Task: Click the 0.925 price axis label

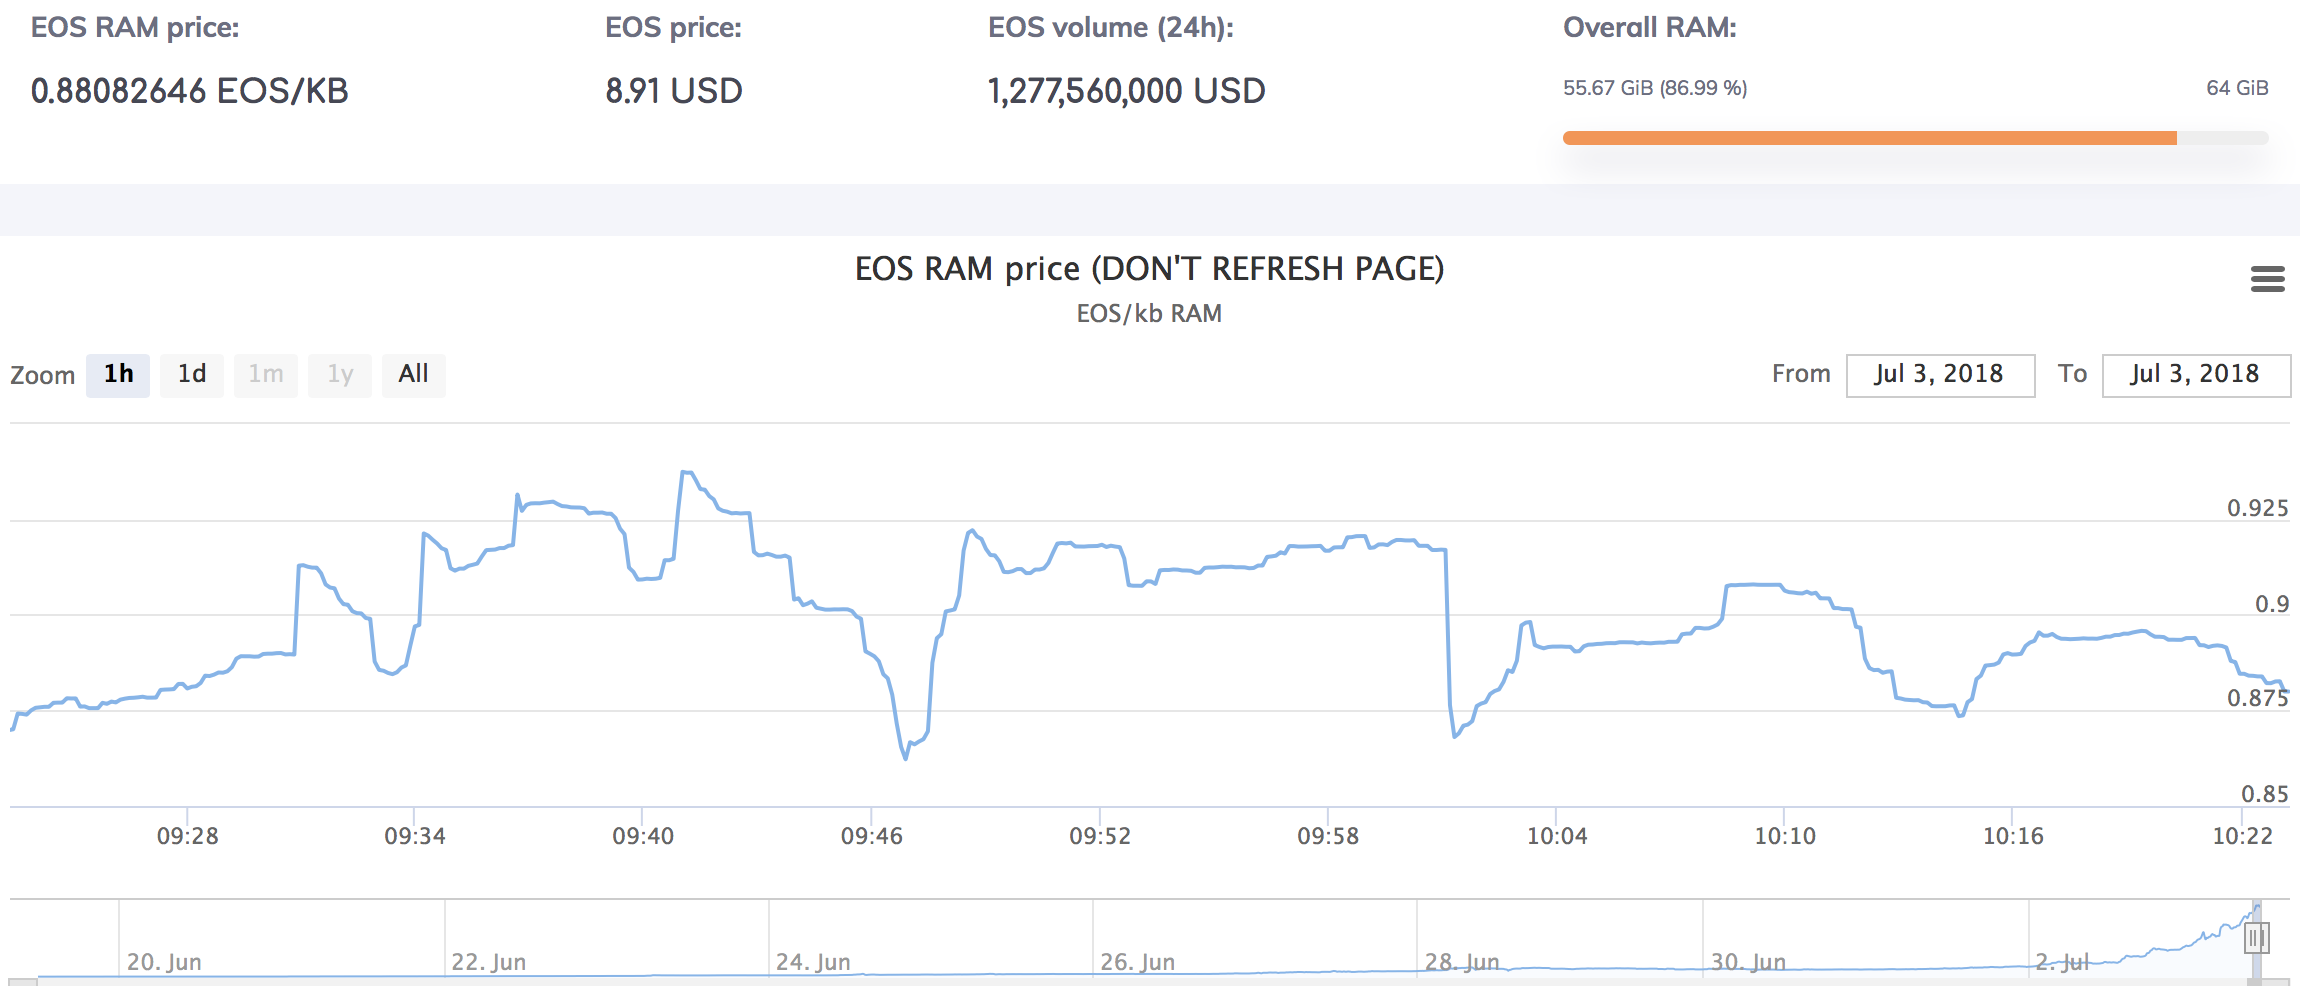Action: coord(2257,508)
